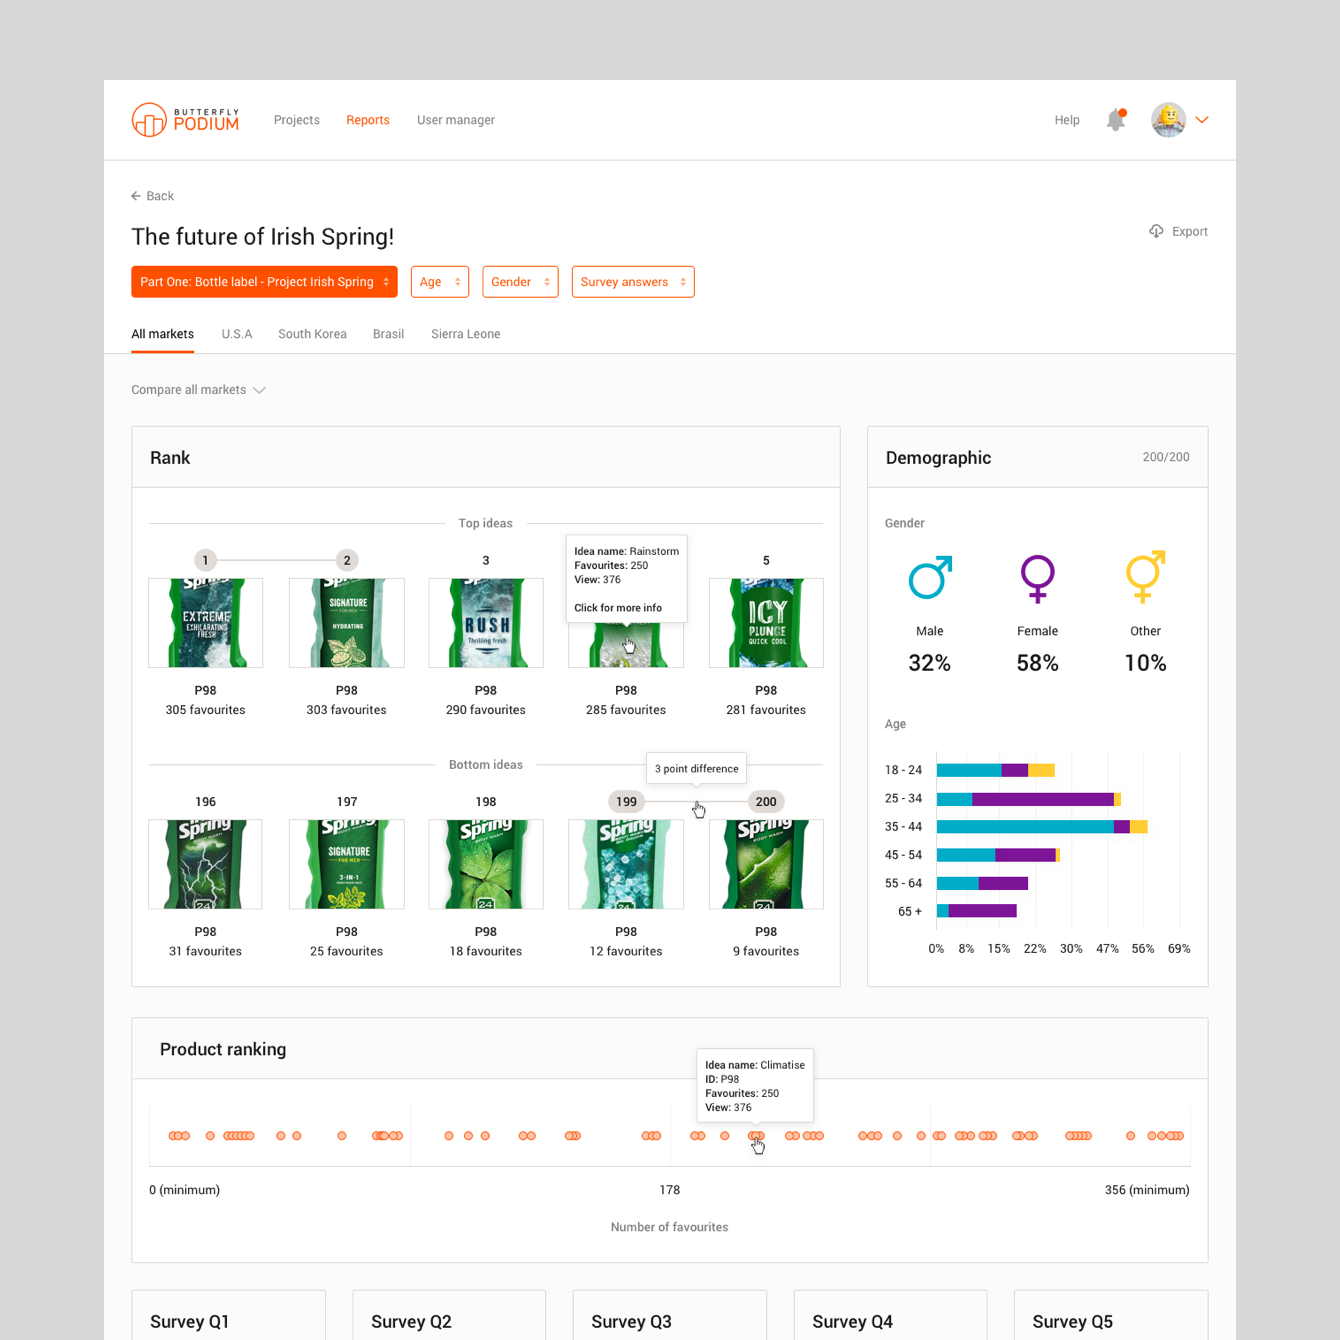
Task: Click the Help link
Action: coord(1067,120)
